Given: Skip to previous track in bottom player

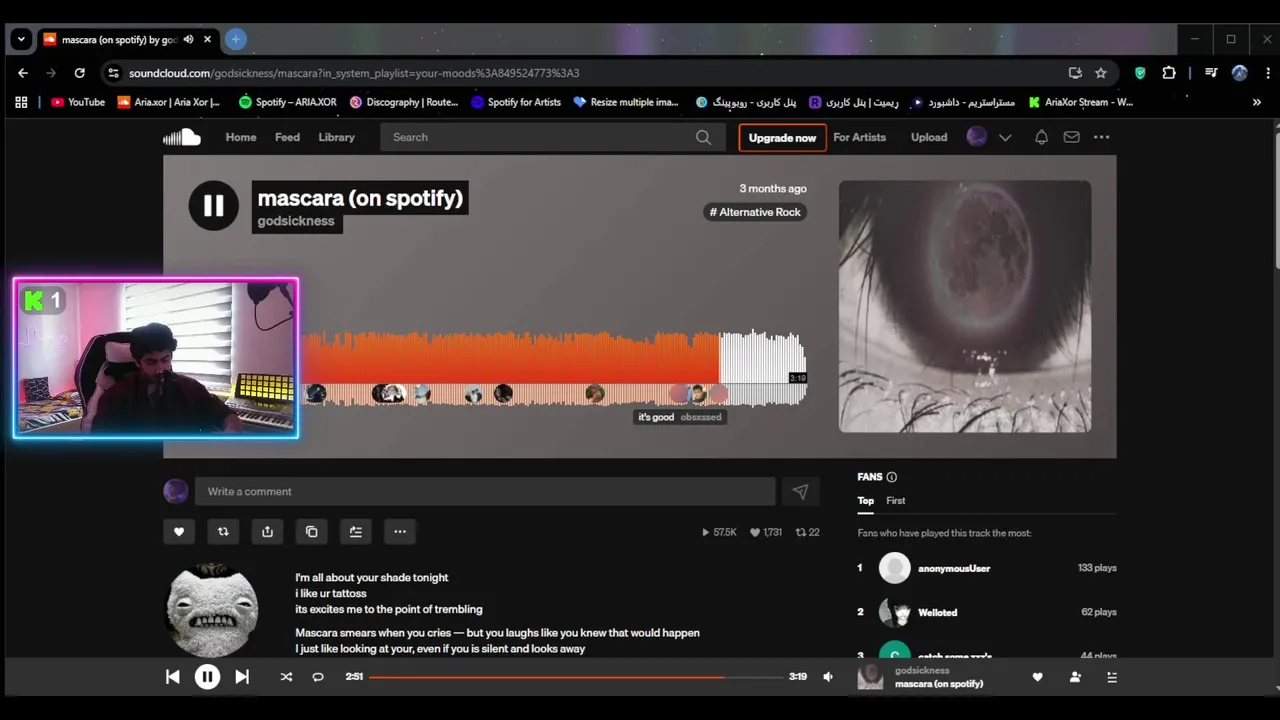Looking at the screenshot, I should coord(172,677).
